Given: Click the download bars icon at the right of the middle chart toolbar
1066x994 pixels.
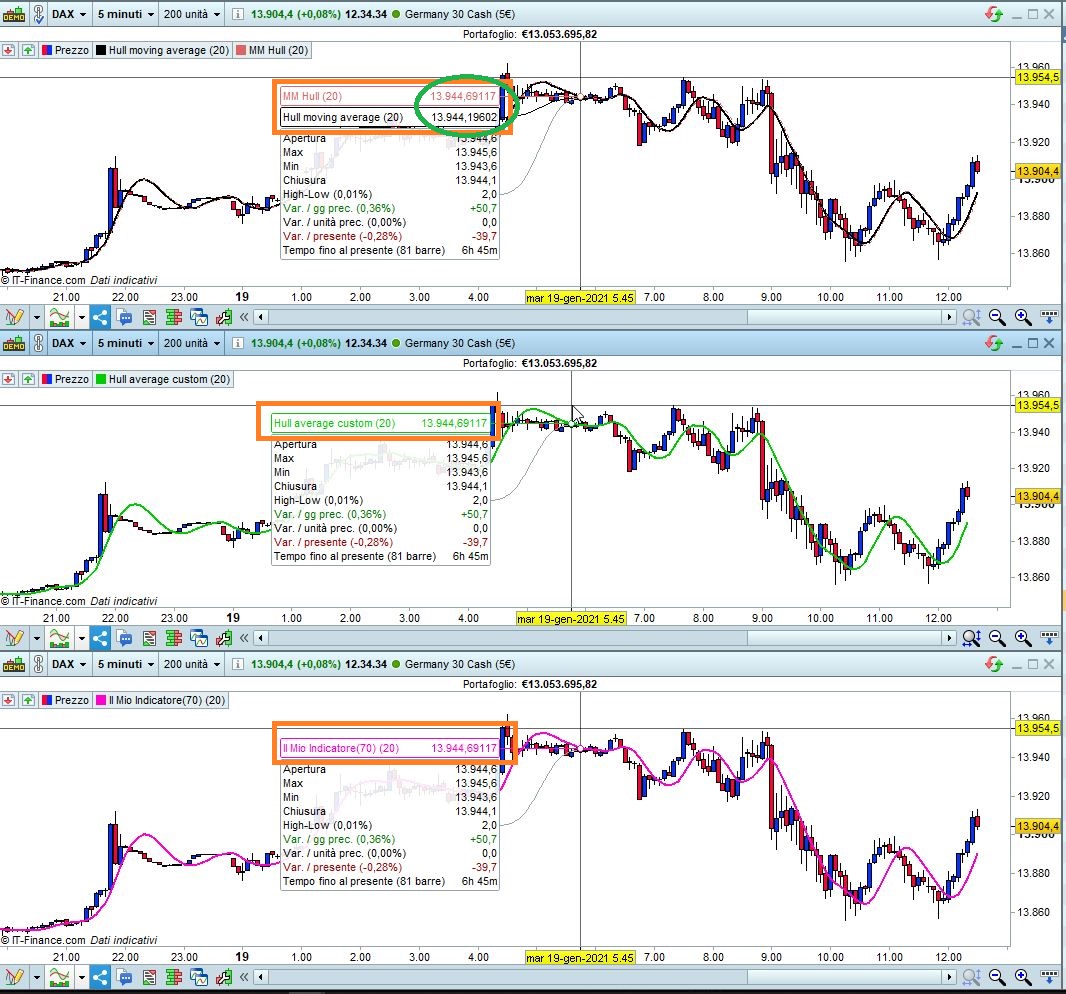Looking at the screenshot, I should [x=1049, y=638].
